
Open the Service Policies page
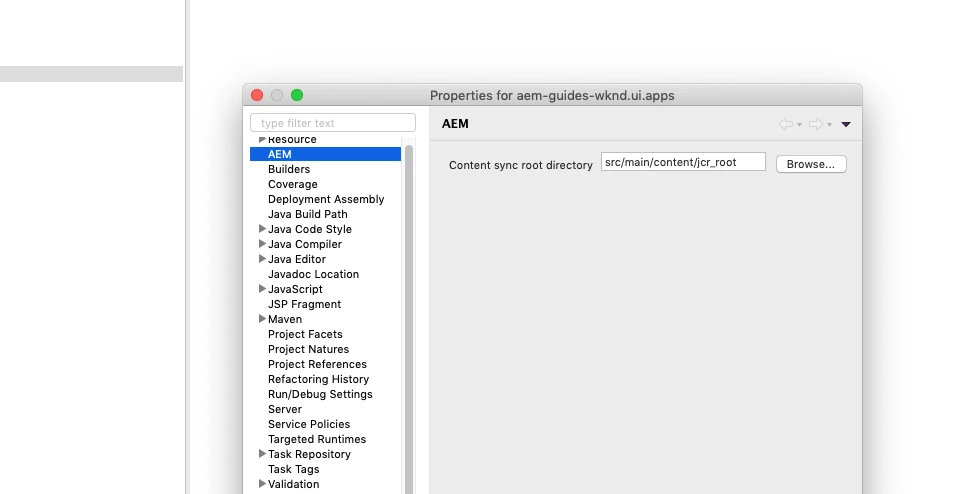309,424
